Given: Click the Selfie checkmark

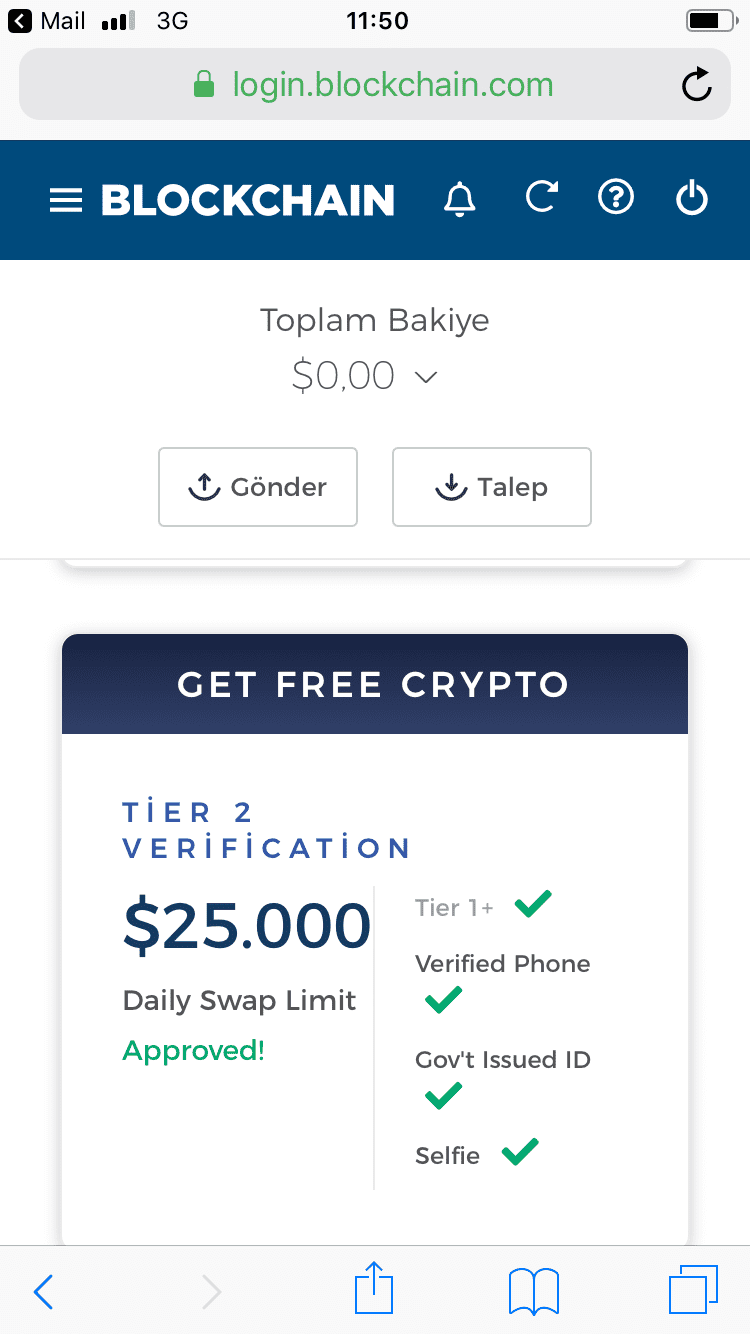Looking at the screenshot, I should 520,1153.
